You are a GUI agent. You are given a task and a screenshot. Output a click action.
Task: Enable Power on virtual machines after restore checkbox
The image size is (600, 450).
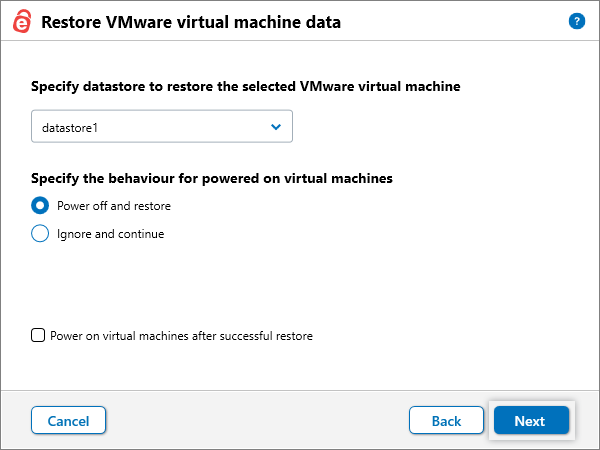point(38,336)
